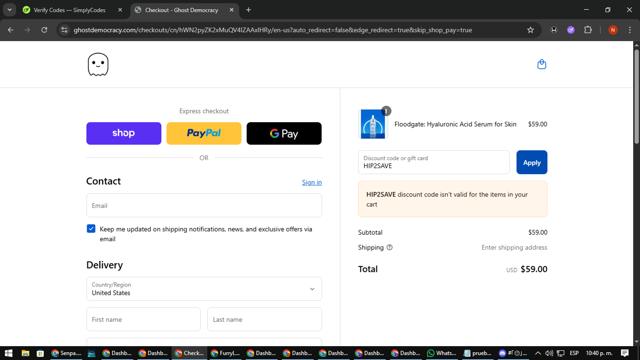Focus the Email input field
This screenshot has height=360, width=640.
pyautogui.click(x=204, y=206)
